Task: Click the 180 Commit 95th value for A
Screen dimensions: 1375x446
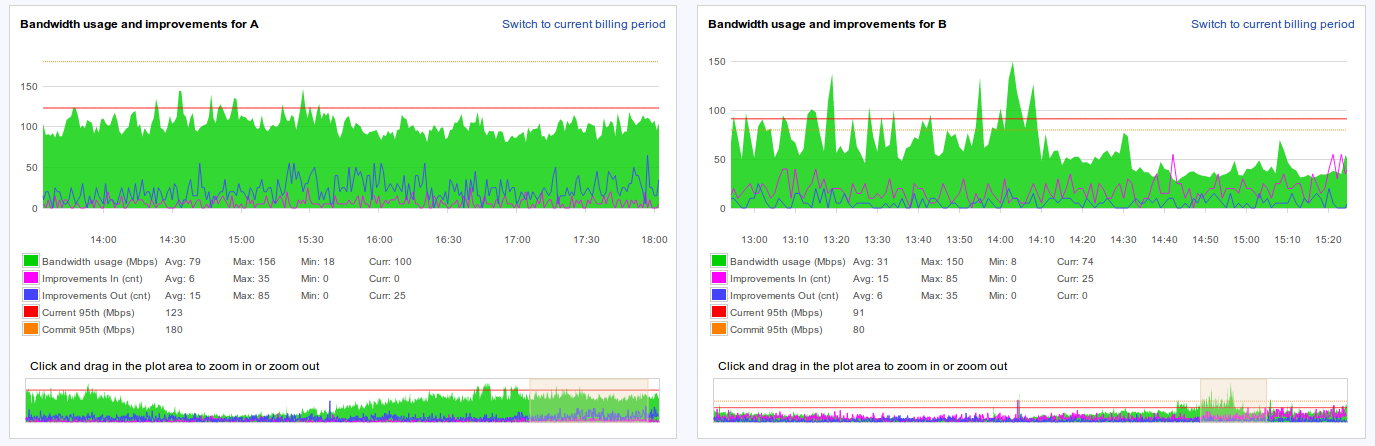Action: [174, 329]
